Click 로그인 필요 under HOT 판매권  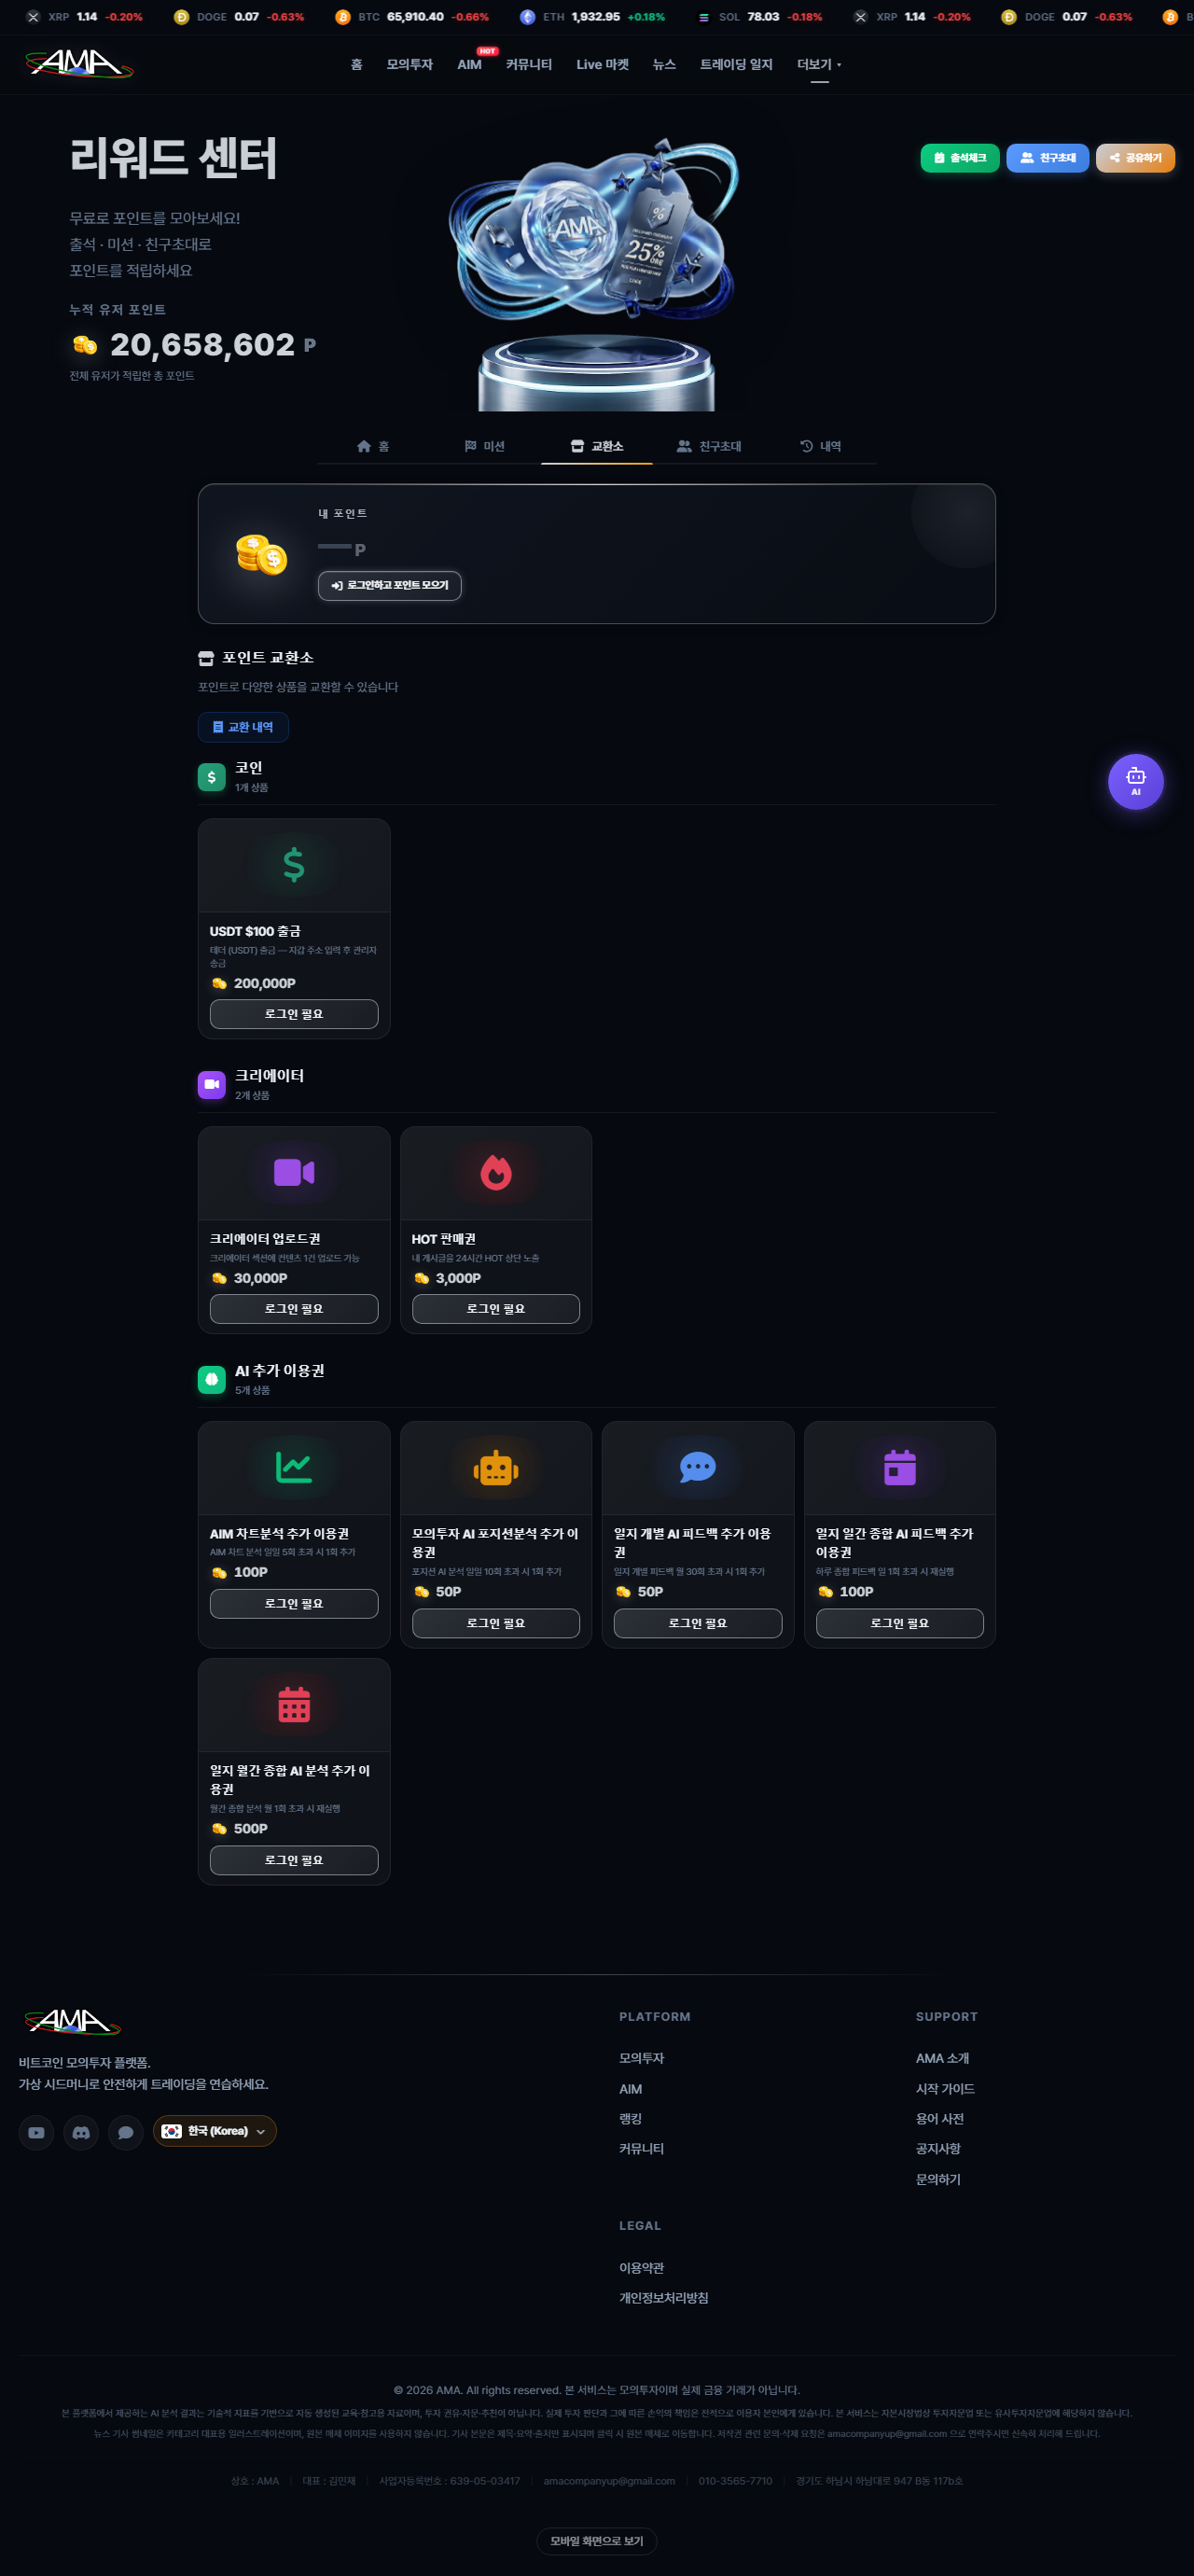496,1308
